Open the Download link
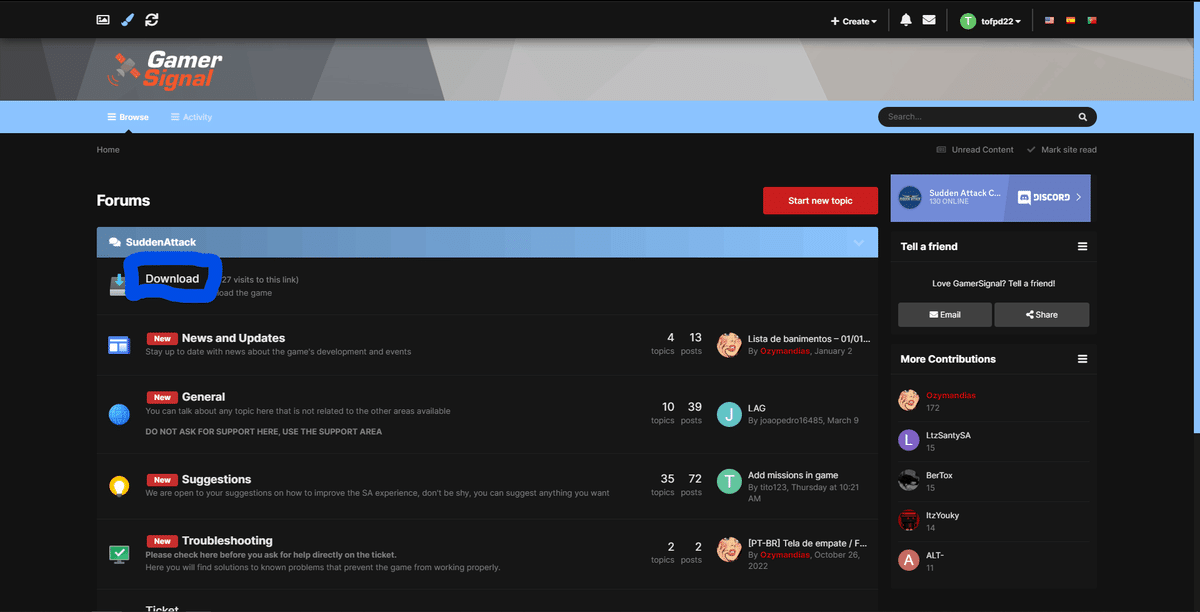Viewport: 1200px width, 612px height. click(172, 278)
